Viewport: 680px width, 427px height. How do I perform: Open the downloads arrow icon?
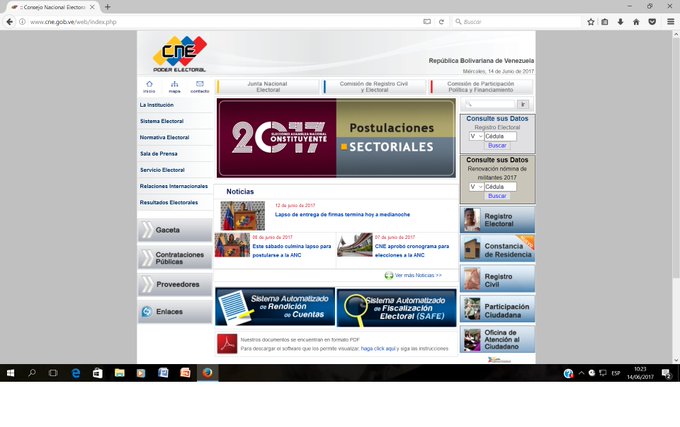(x=621, y=22)
